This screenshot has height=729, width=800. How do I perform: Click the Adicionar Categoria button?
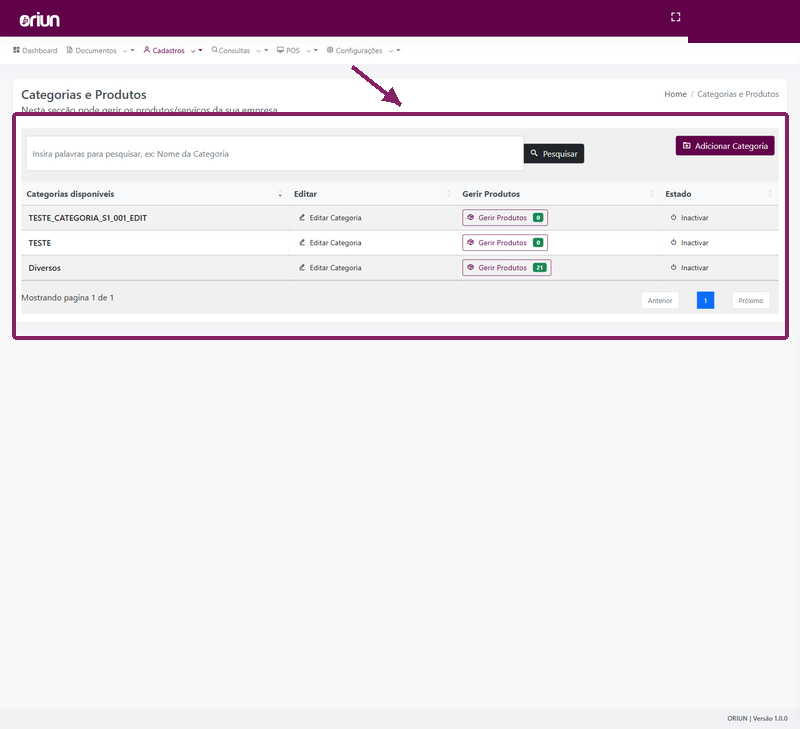point(725,146)
